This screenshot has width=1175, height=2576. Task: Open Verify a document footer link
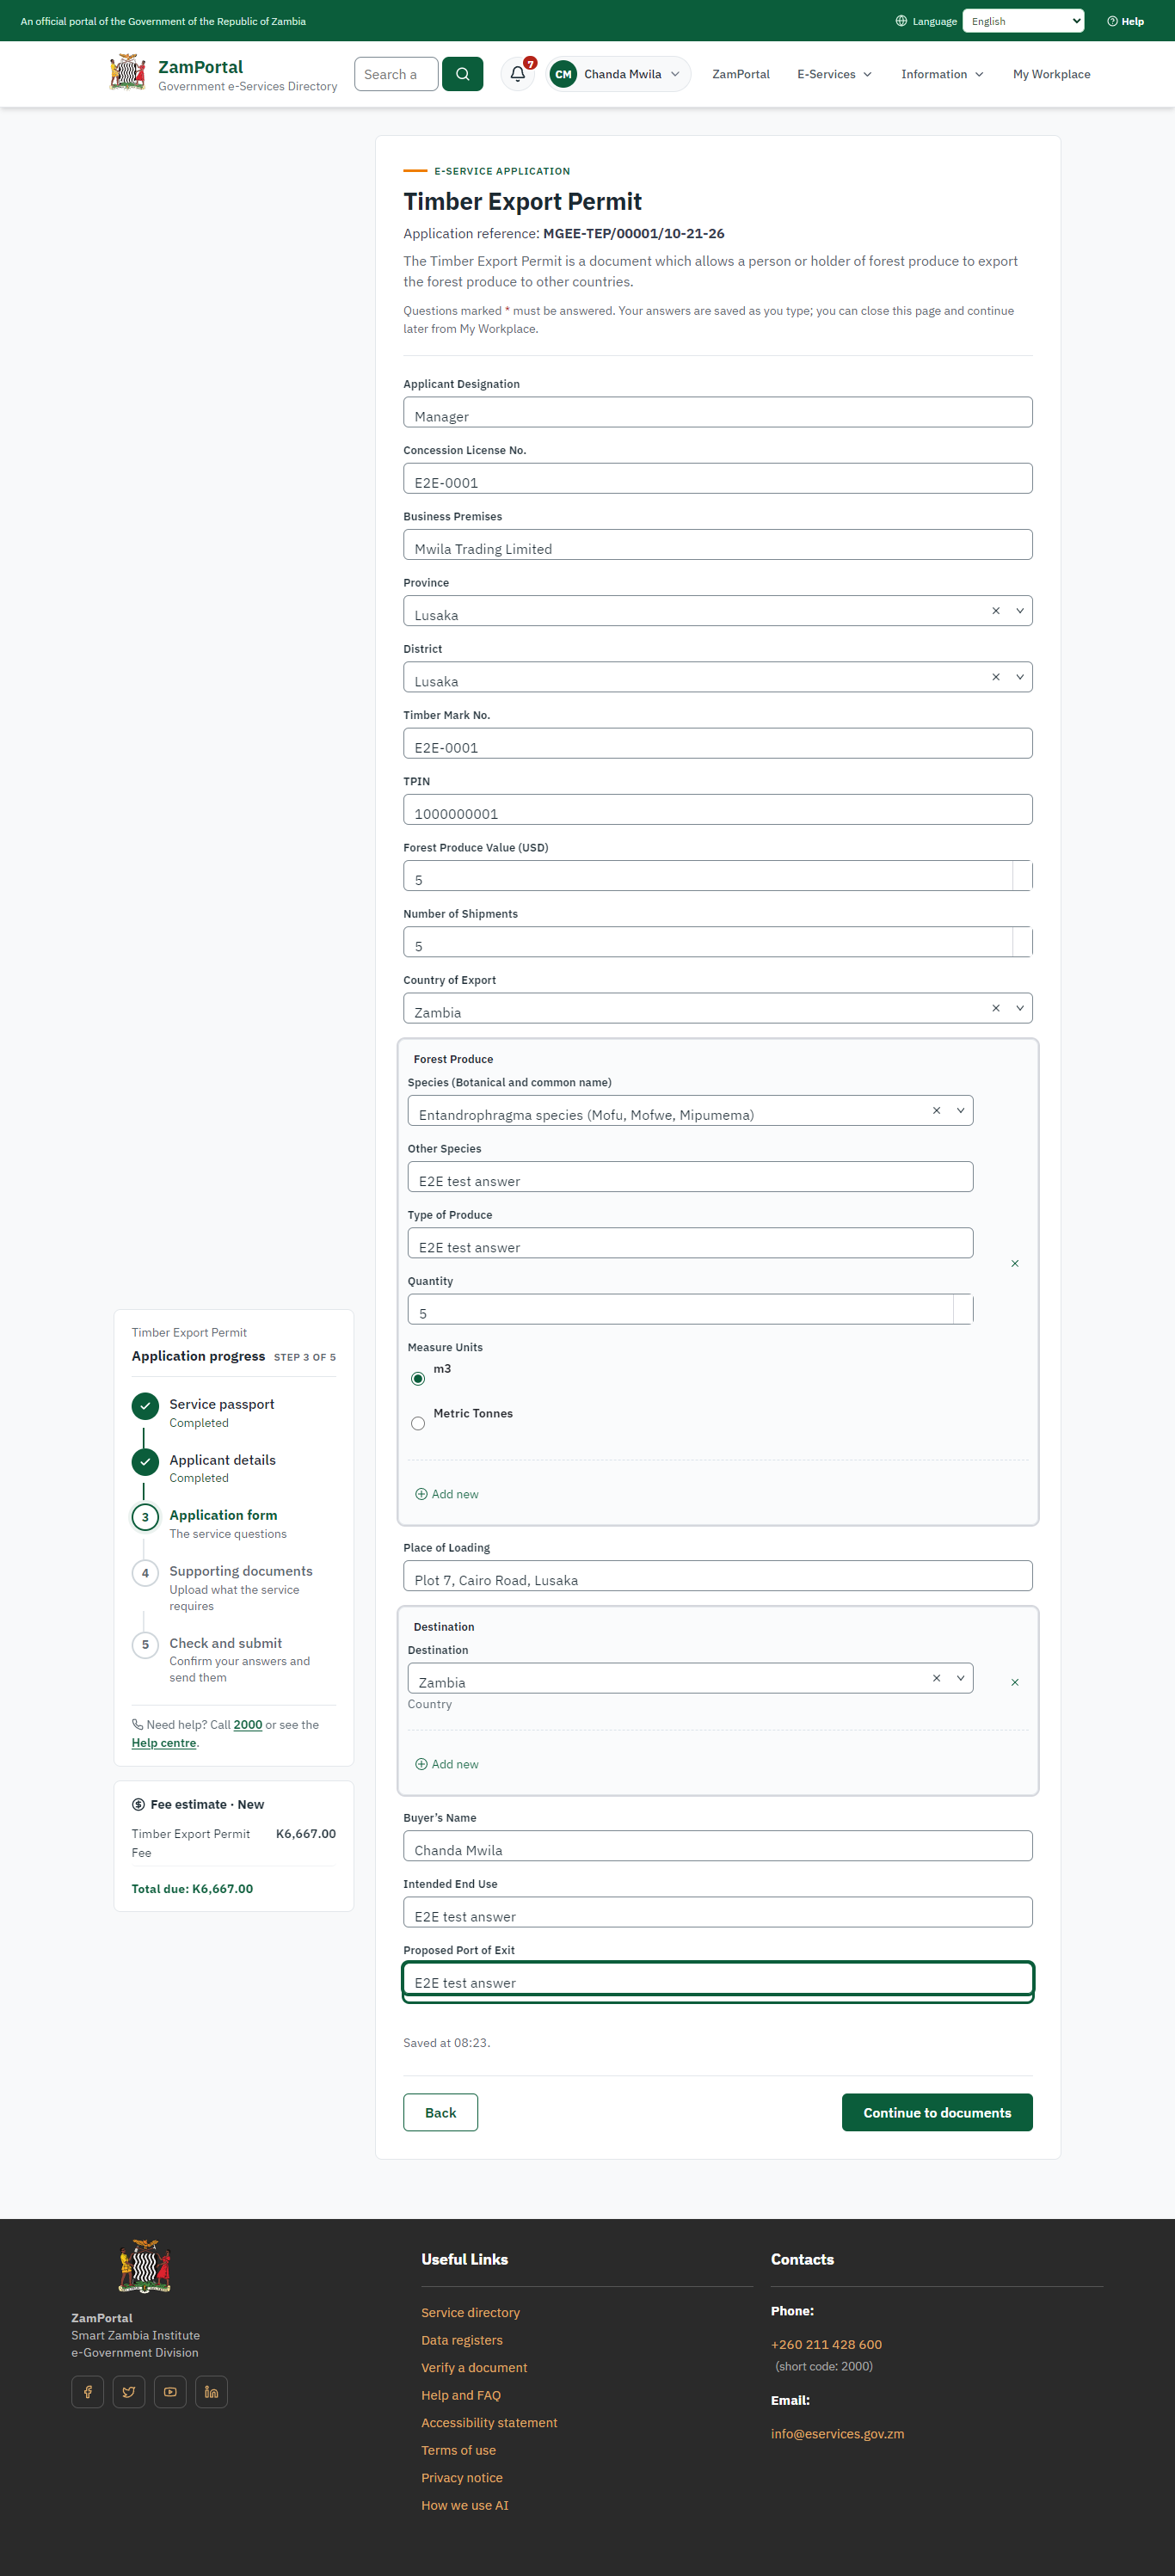(474, 2367)
